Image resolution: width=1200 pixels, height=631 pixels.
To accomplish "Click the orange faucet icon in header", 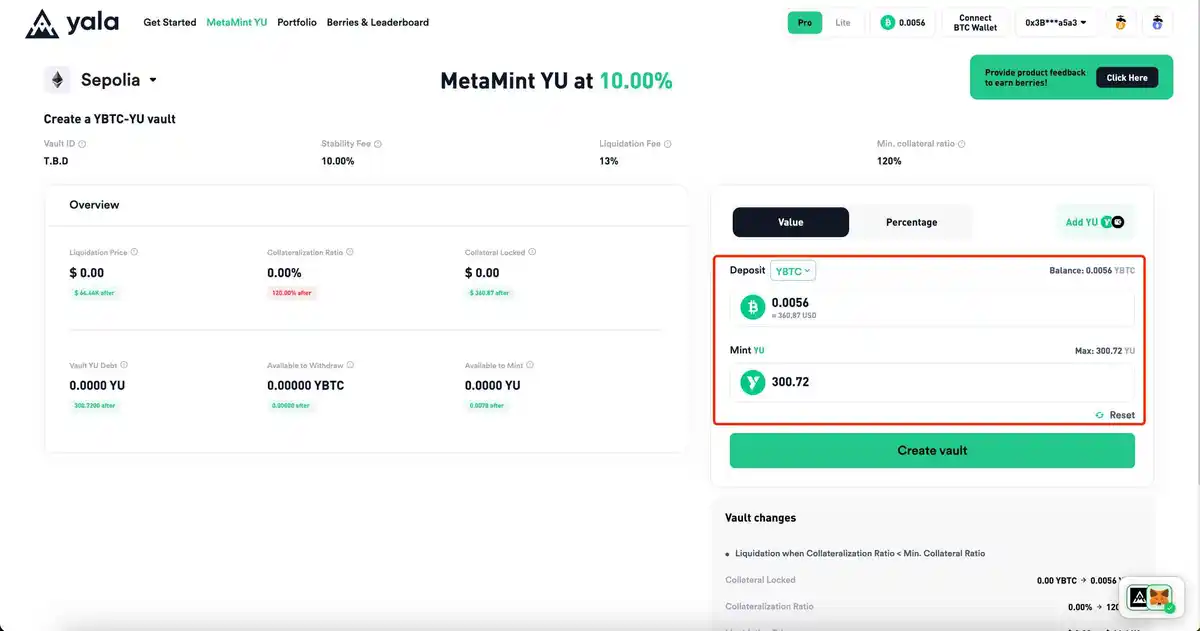I will click(1120, 23).
